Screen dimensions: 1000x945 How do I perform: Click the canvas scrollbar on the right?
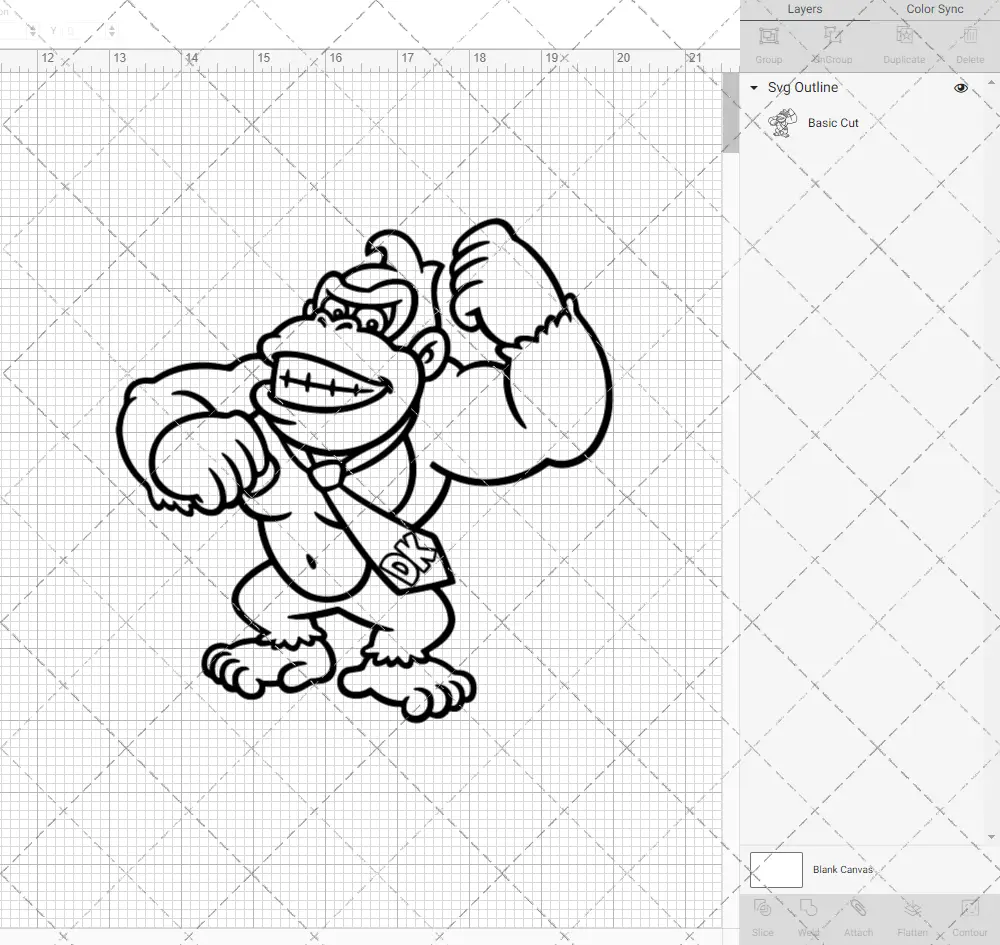[730, 112]
